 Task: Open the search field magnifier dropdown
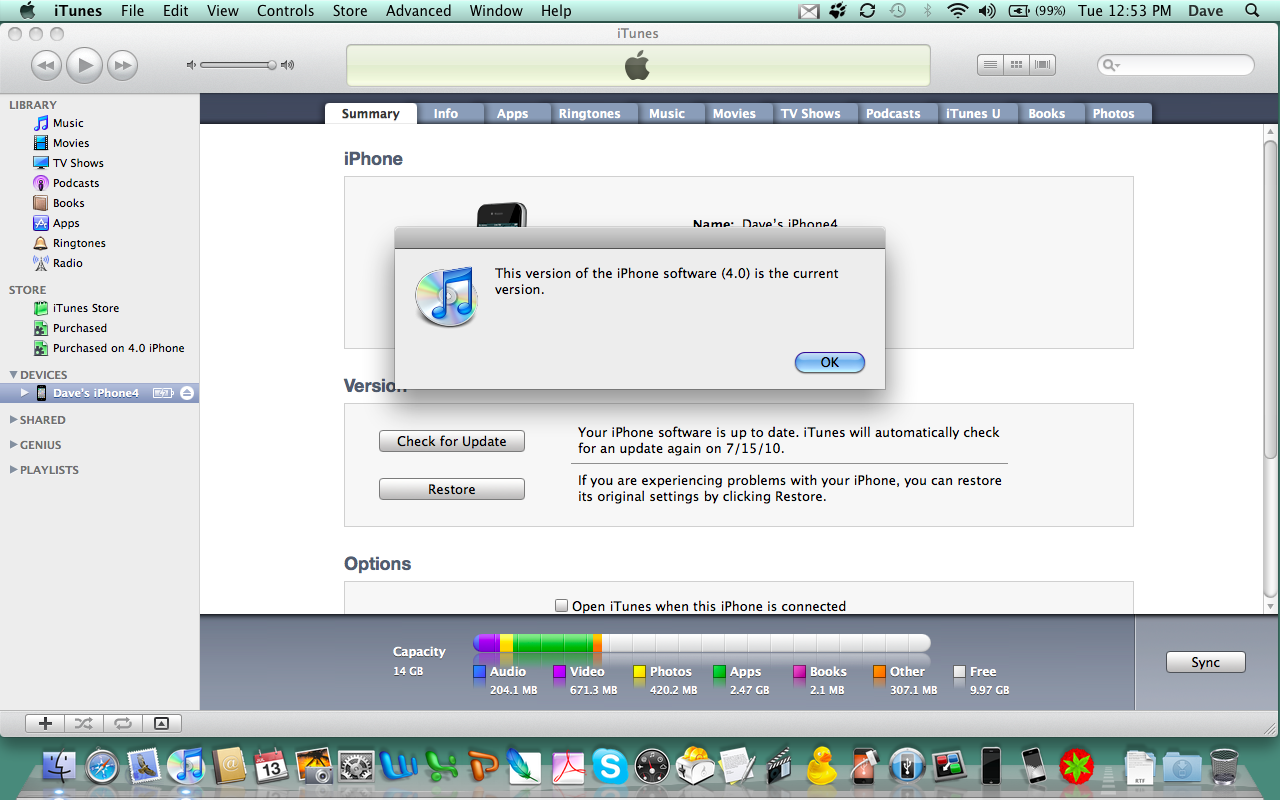[1111, 66]
